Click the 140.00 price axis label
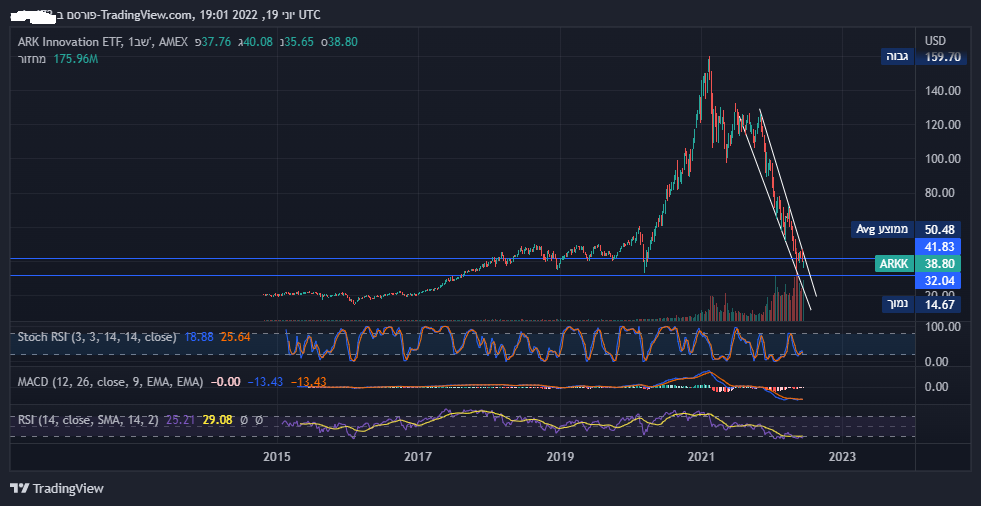The height and width of the screenshot is (506, 981). 942,91
